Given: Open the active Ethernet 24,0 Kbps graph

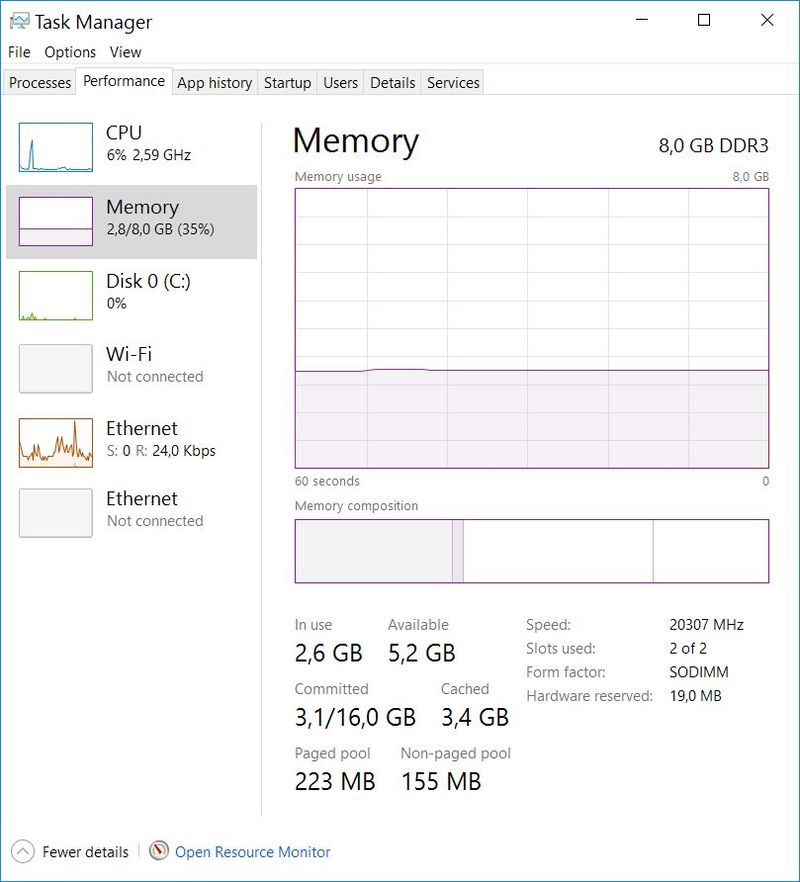Looking at the screenshot, I should pyautogui.click(x=55, y=442).
